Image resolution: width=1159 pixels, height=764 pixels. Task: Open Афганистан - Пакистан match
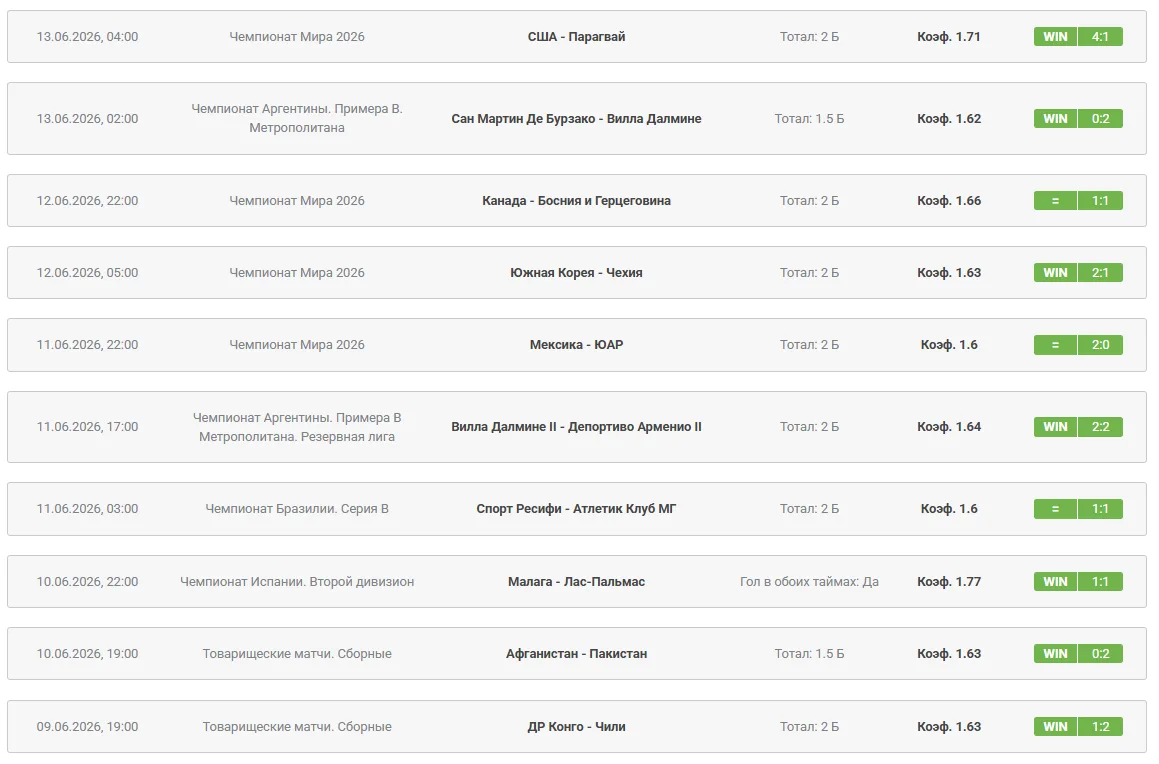pyautogui.click(x=576, y=654)
